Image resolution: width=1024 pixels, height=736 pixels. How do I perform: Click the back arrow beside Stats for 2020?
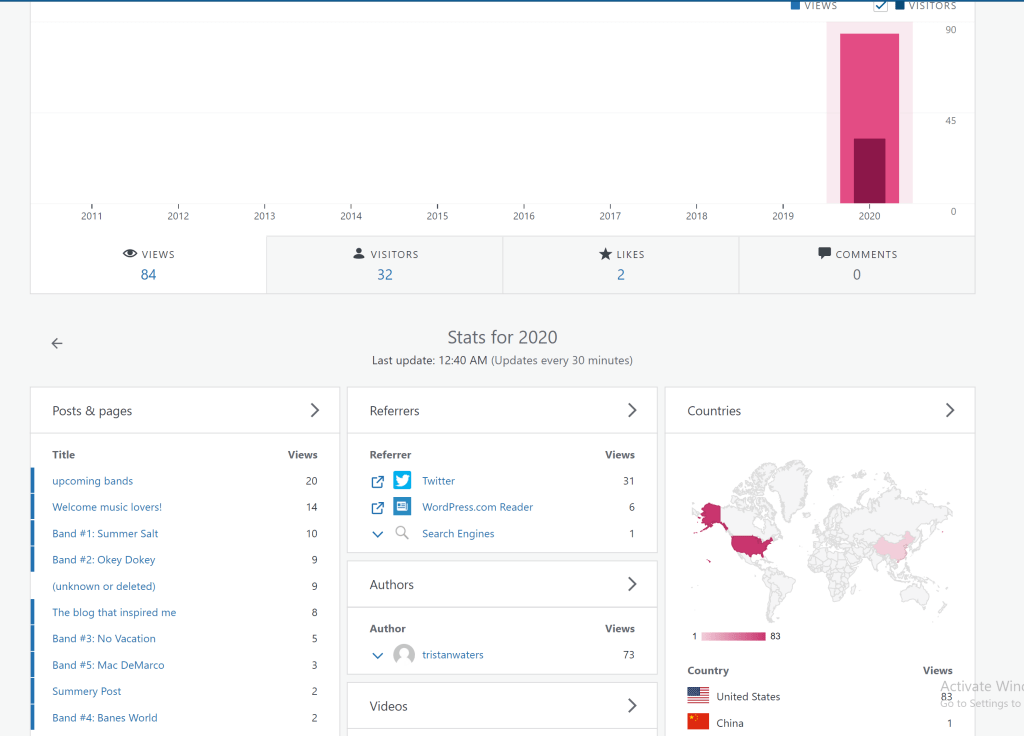[57, 343]
